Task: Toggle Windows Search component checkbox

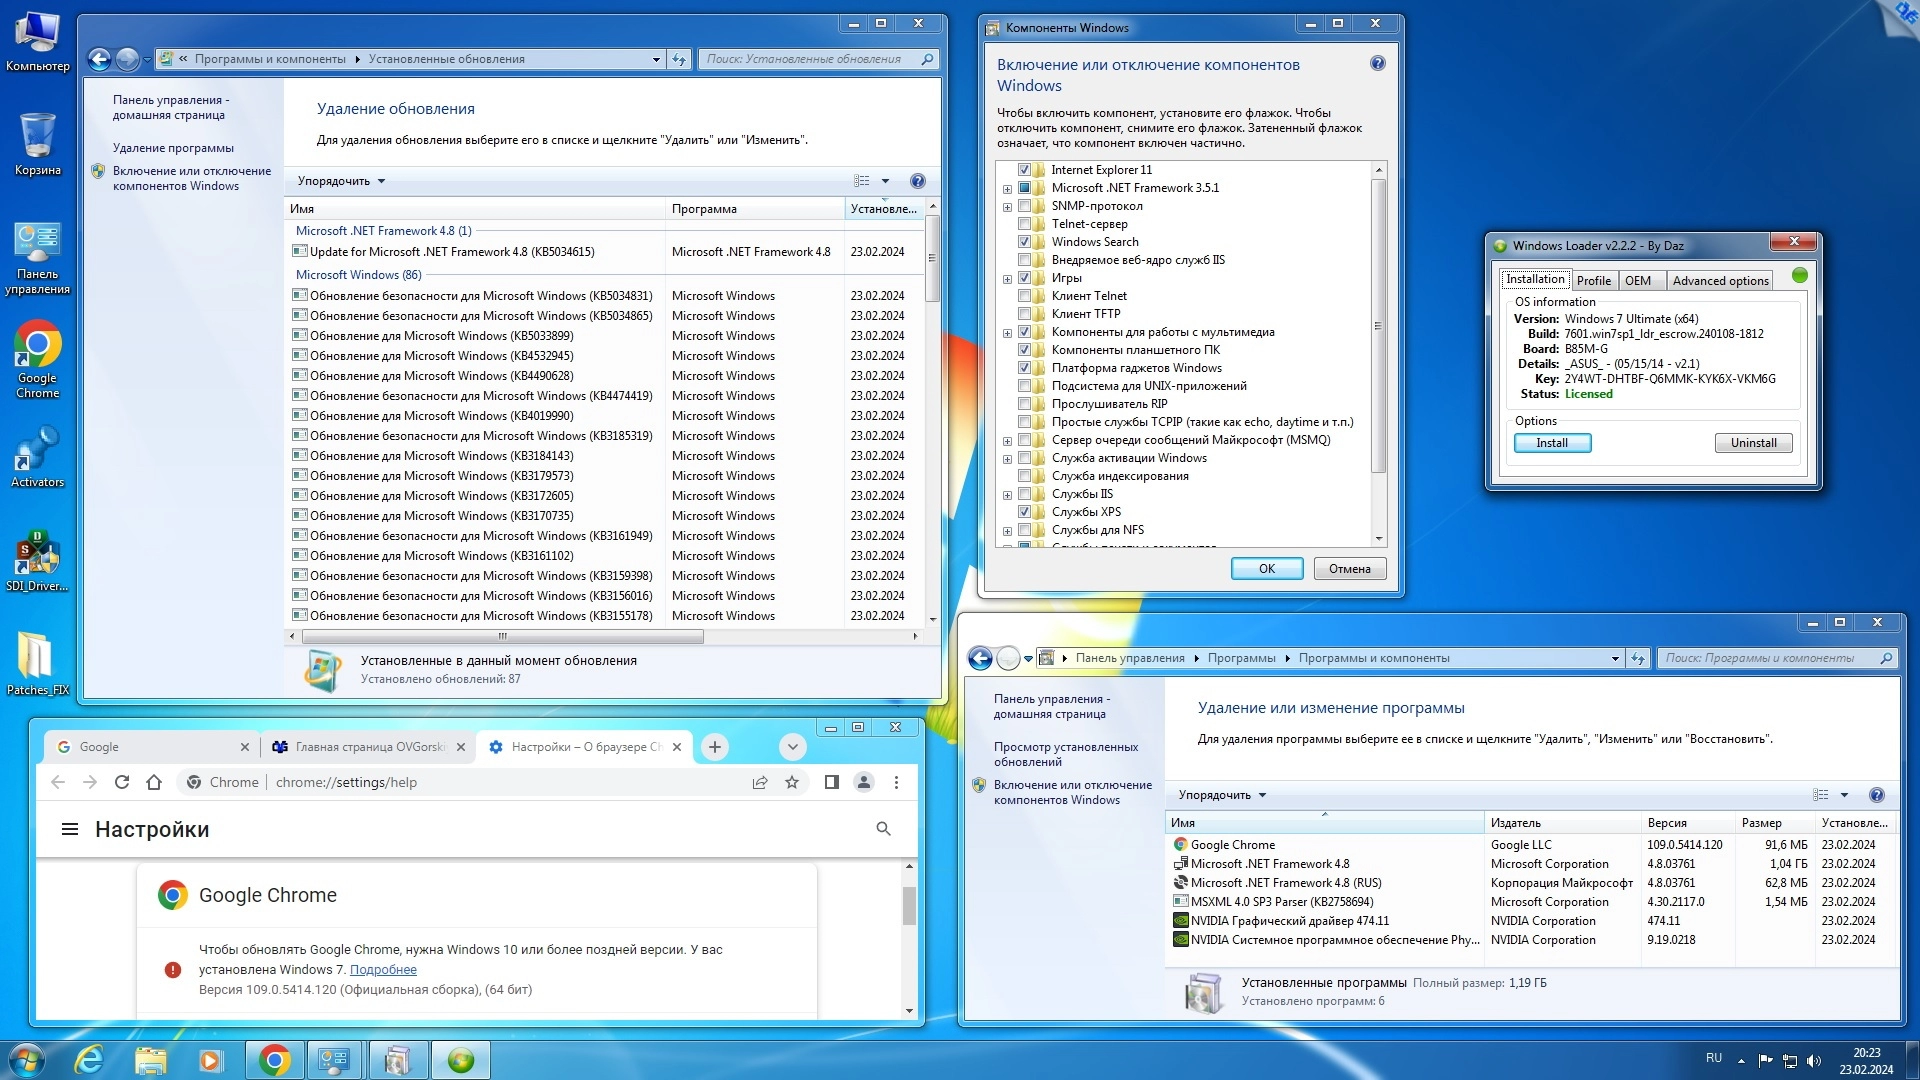Action: (1024, 242)
